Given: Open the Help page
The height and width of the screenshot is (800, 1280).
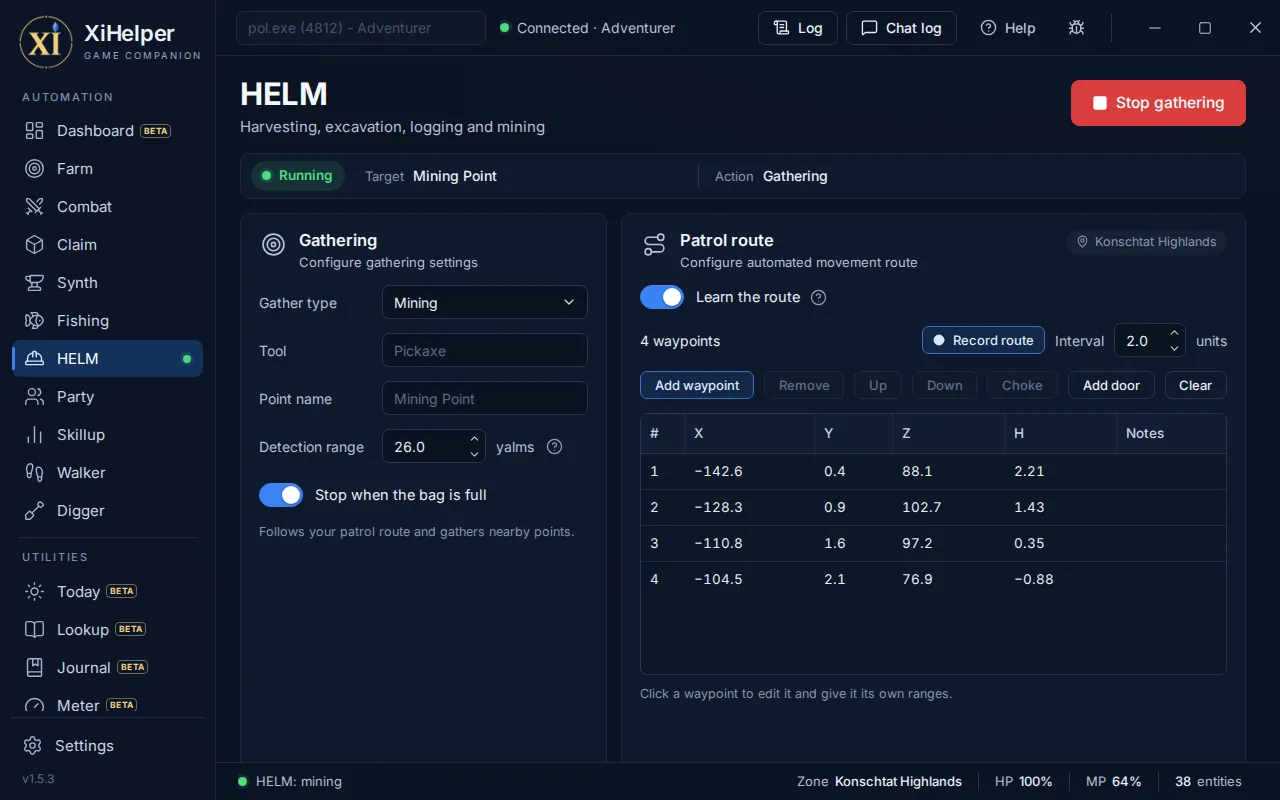Looking at the screenshot, I should click(1008, 28).
